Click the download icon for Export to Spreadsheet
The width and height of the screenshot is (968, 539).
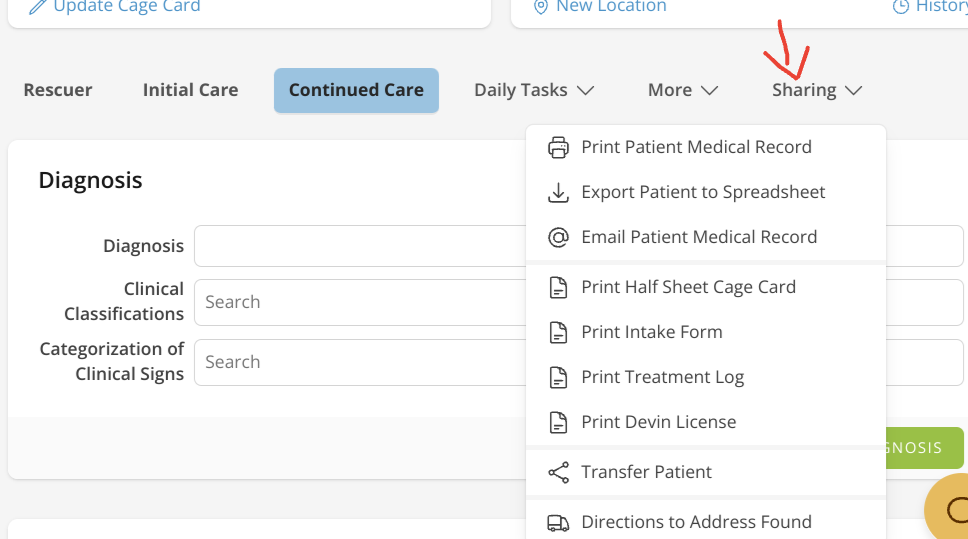[558, 192]
